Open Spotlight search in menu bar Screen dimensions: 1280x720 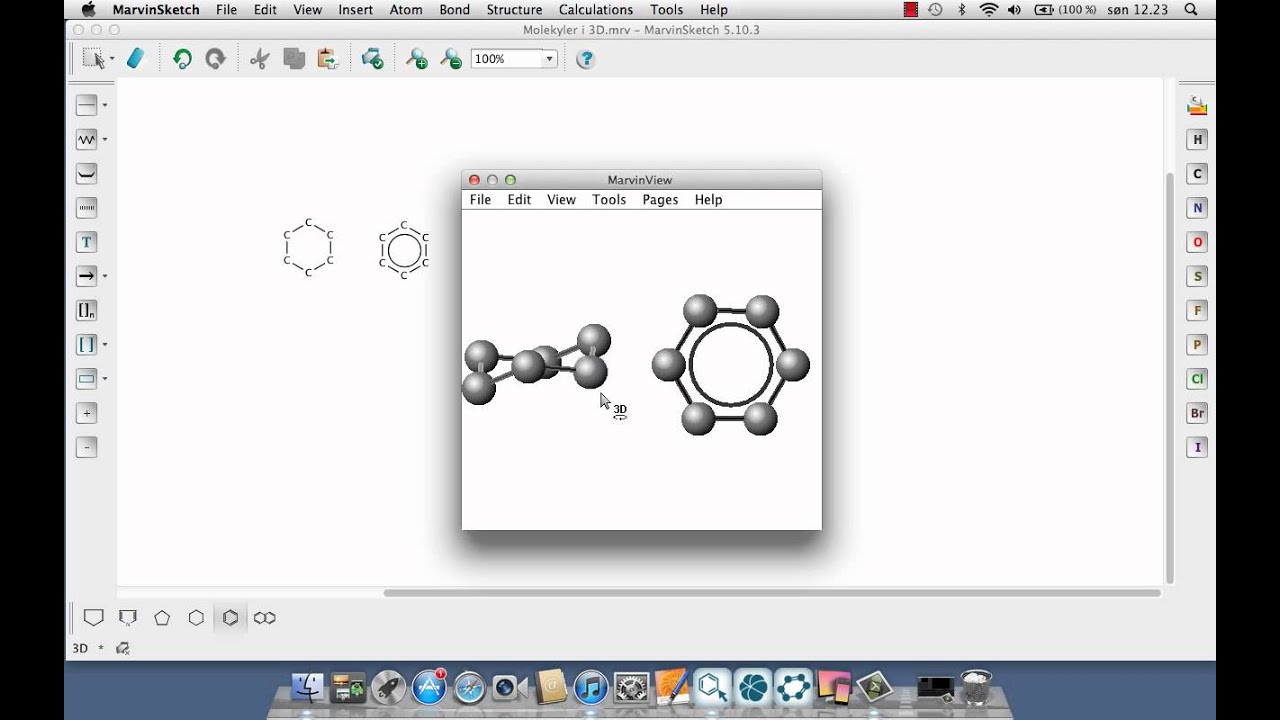[x=1191, y=10]
